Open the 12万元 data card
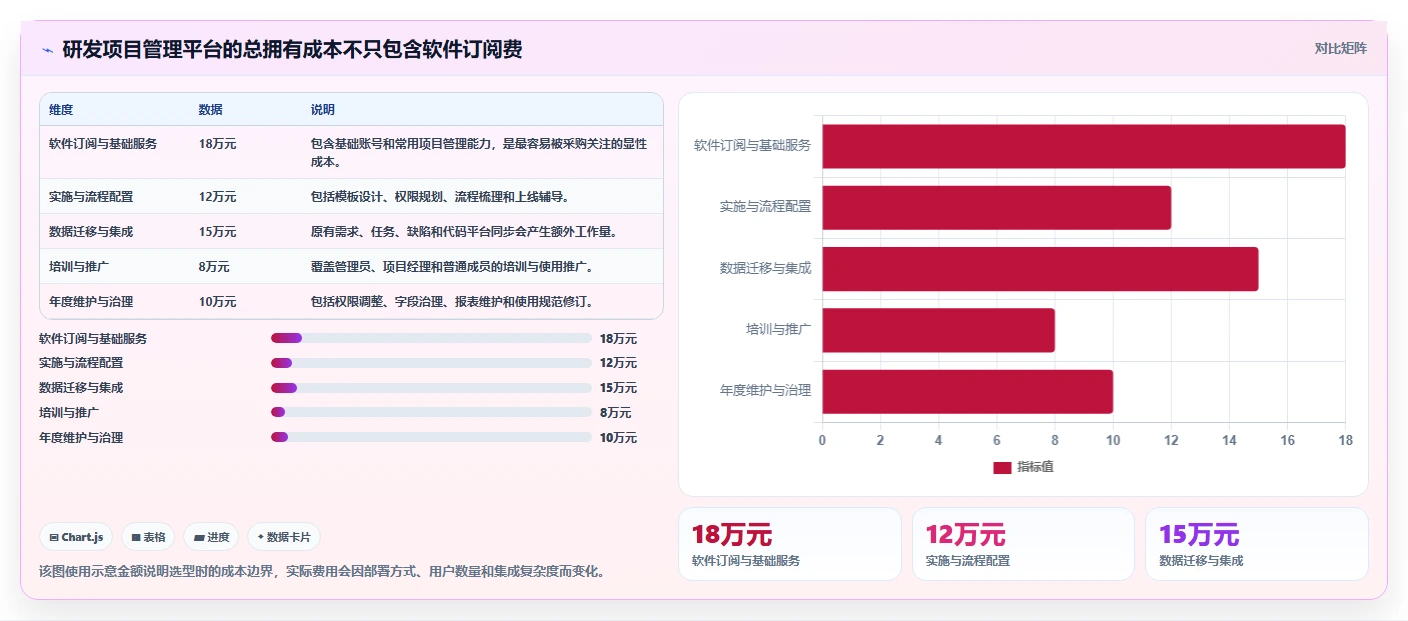The image size is (1408, 621). point(1023,544)
